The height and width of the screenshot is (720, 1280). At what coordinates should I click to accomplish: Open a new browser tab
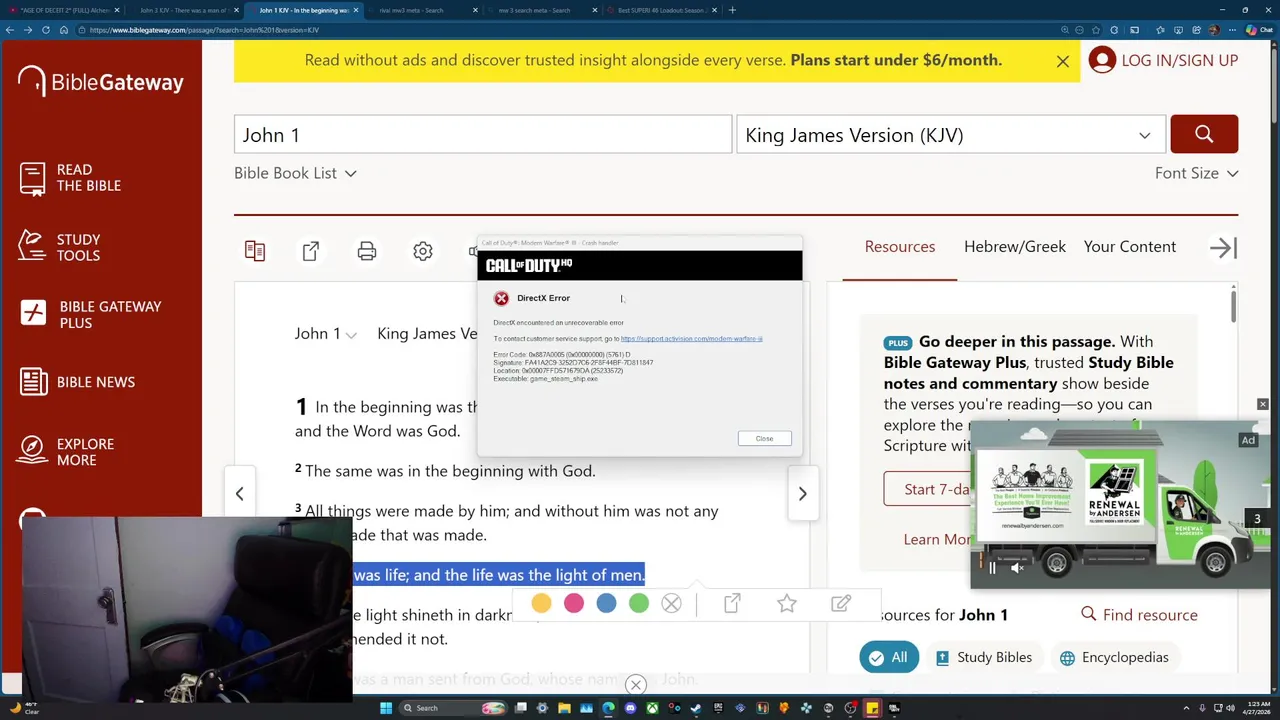coord(732,10)
